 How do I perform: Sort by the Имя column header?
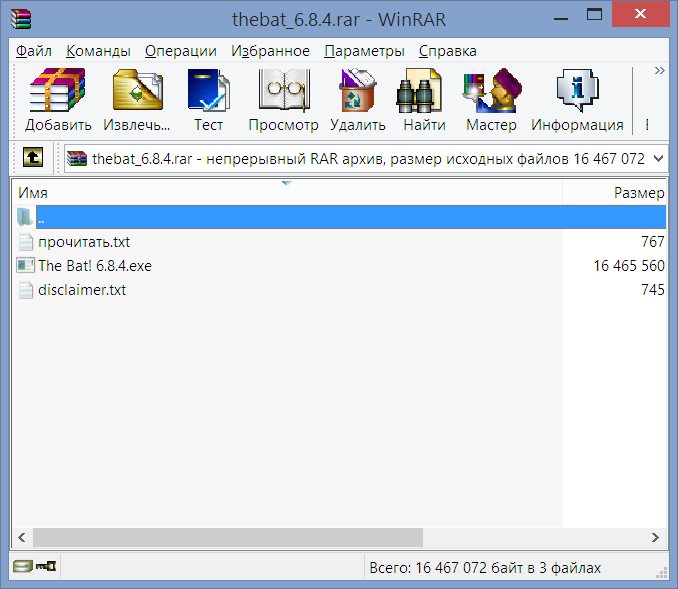[x=287, y=193]
